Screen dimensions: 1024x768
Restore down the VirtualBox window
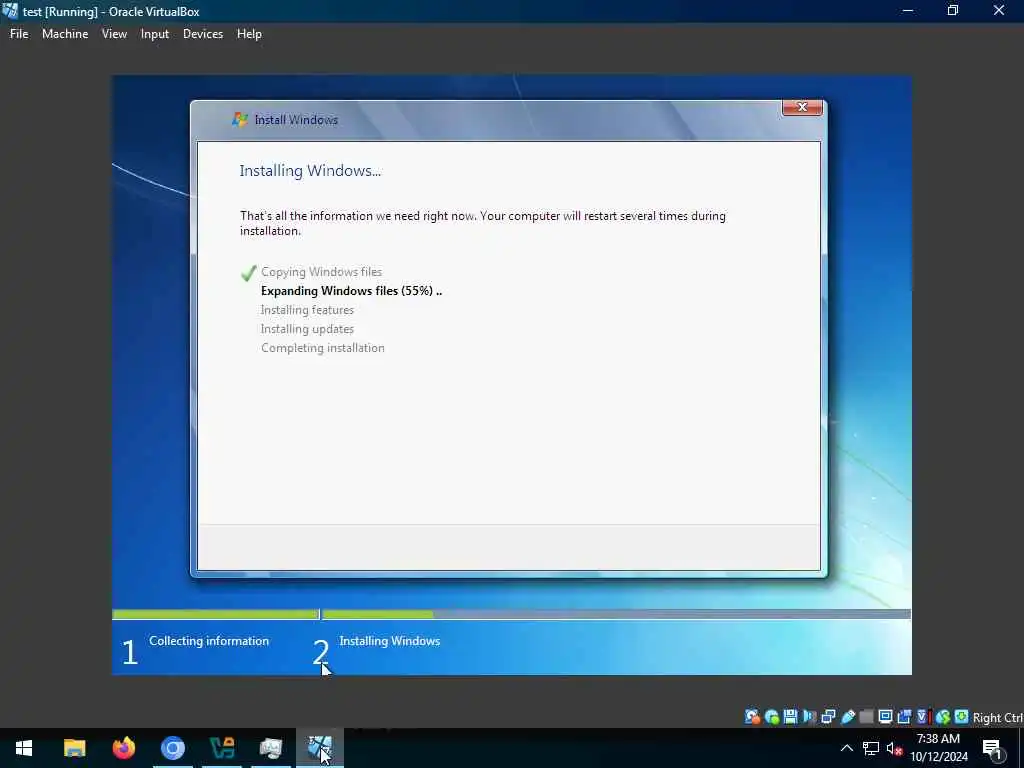pyautogui.click(x=953, y=11)
